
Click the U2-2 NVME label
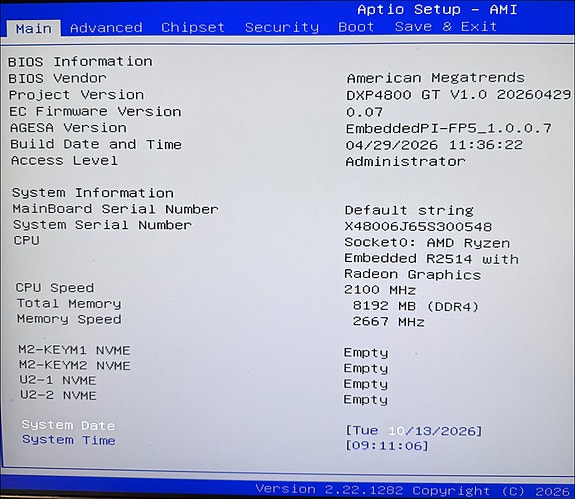tap(58, 395)
